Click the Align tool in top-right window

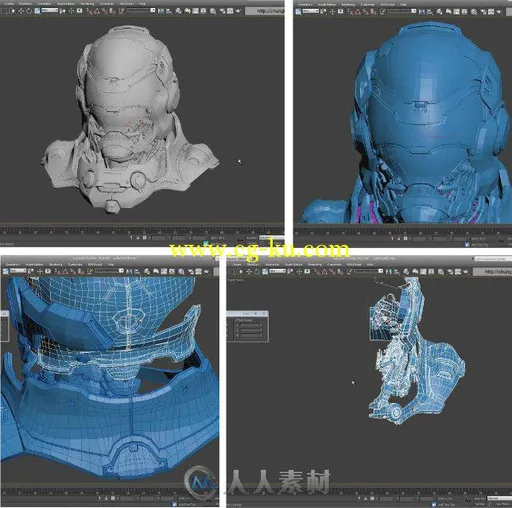click(x=430, y=11)
